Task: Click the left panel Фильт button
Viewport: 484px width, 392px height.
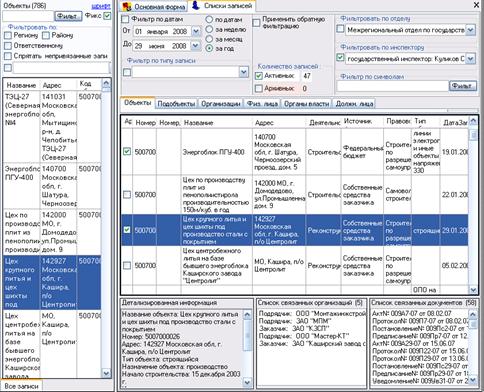Action: tap(68, 16)
